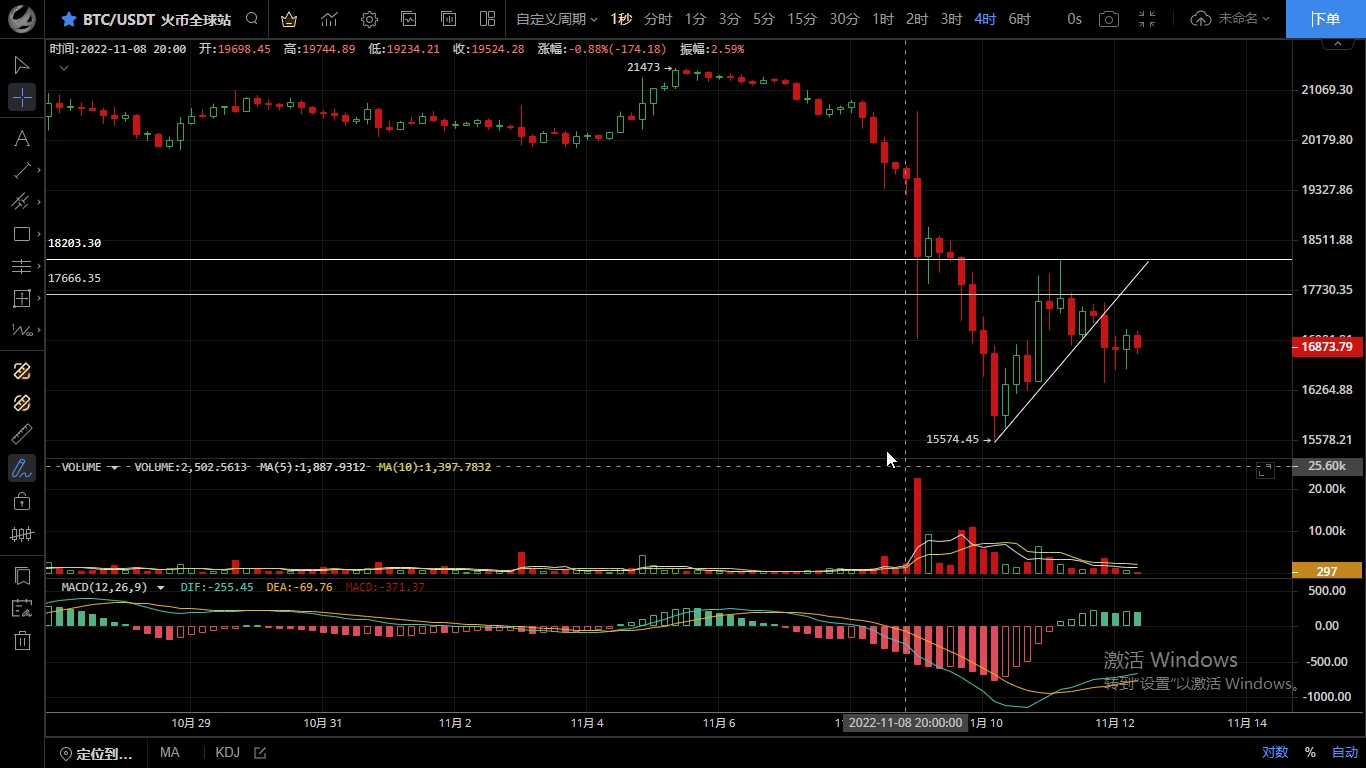Switch to the 4时 interval
Screen dimensions: 1366x768
point(985,19)
